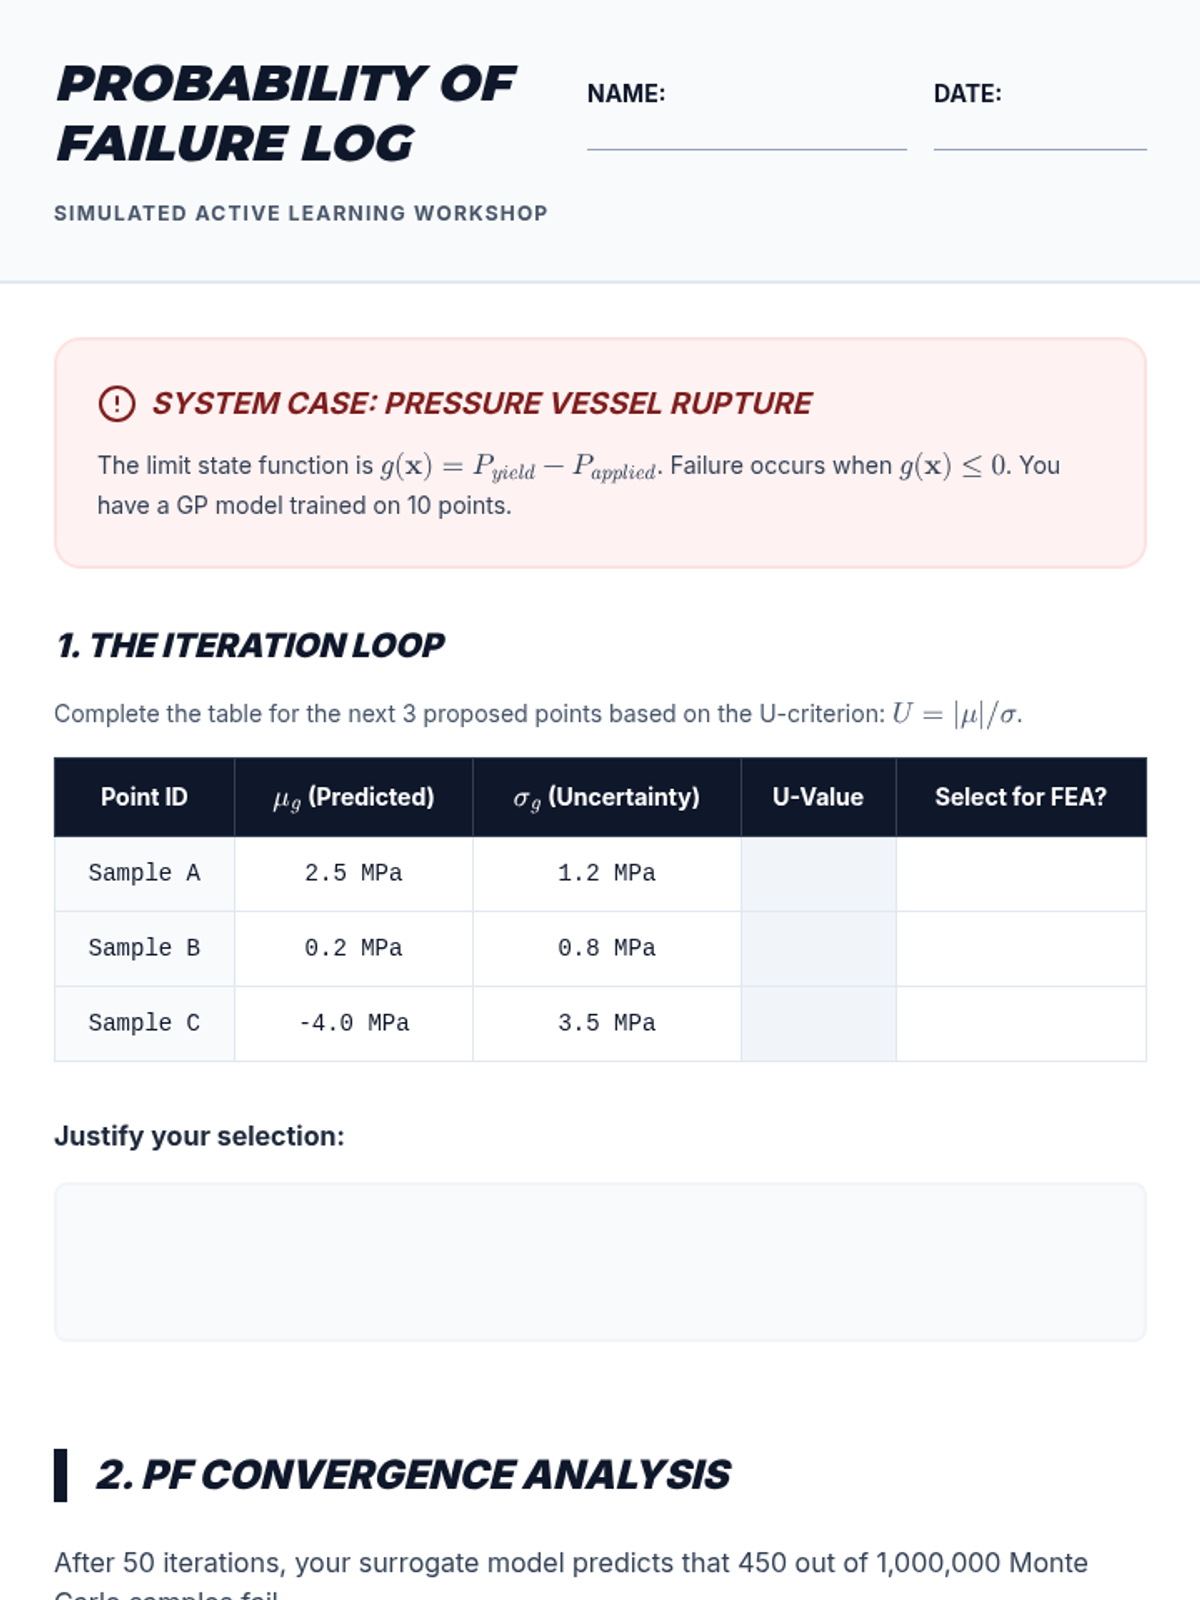Click the U-Value cell for Sample A
This screenshot has height=1600, width=1200.
click(x=818, y=874)
